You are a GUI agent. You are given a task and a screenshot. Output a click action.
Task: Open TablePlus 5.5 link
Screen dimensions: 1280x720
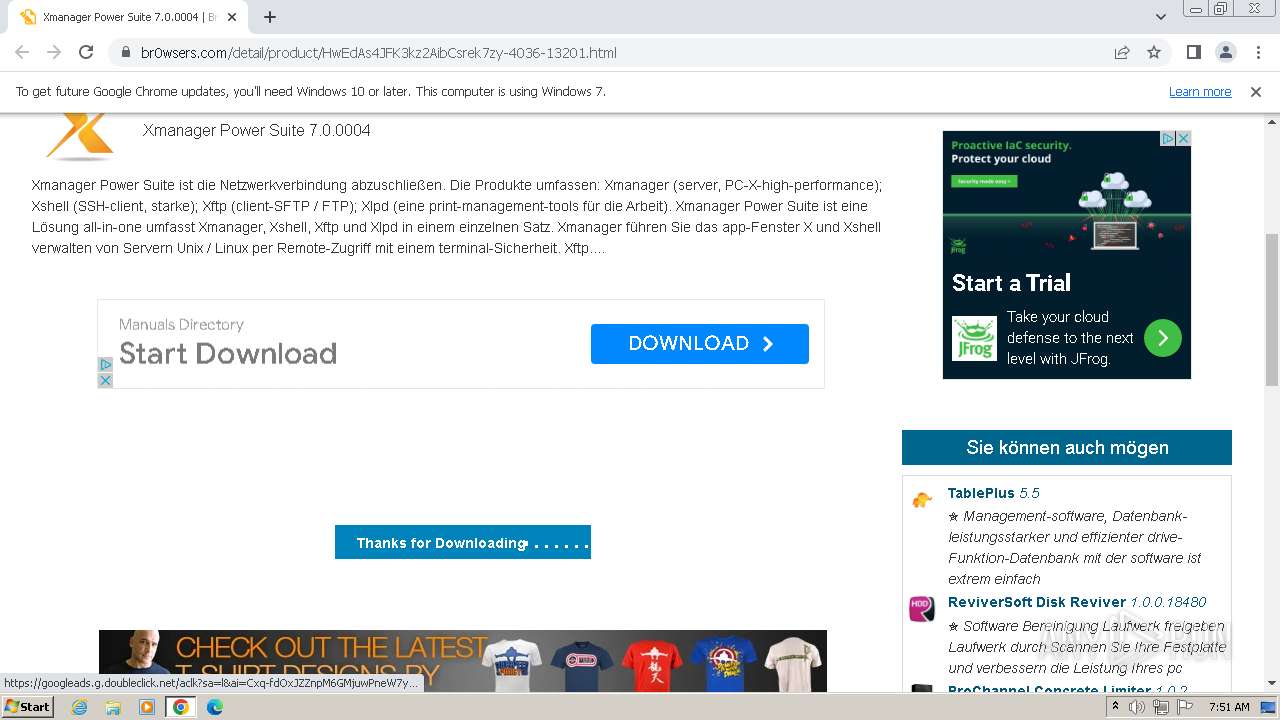(994, 493)
